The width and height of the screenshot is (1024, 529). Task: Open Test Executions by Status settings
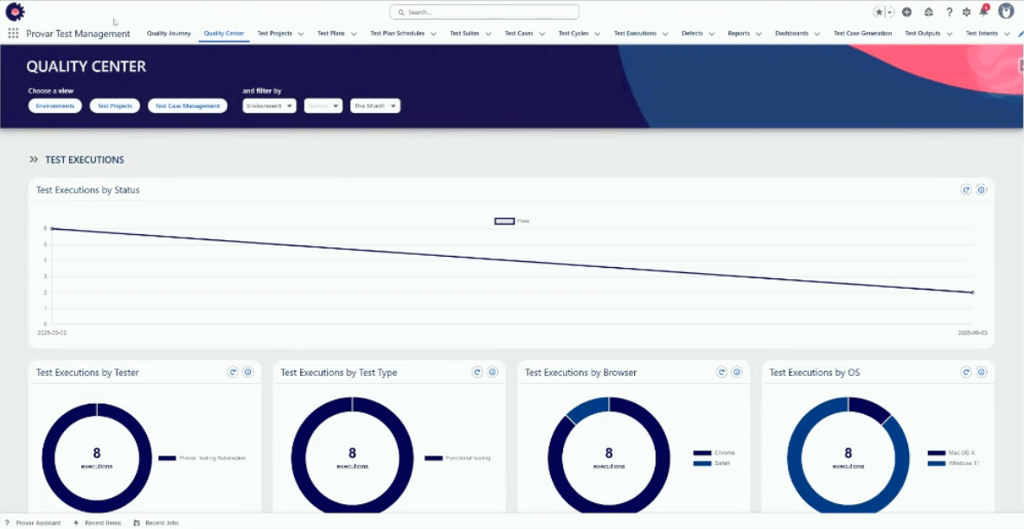982,190
